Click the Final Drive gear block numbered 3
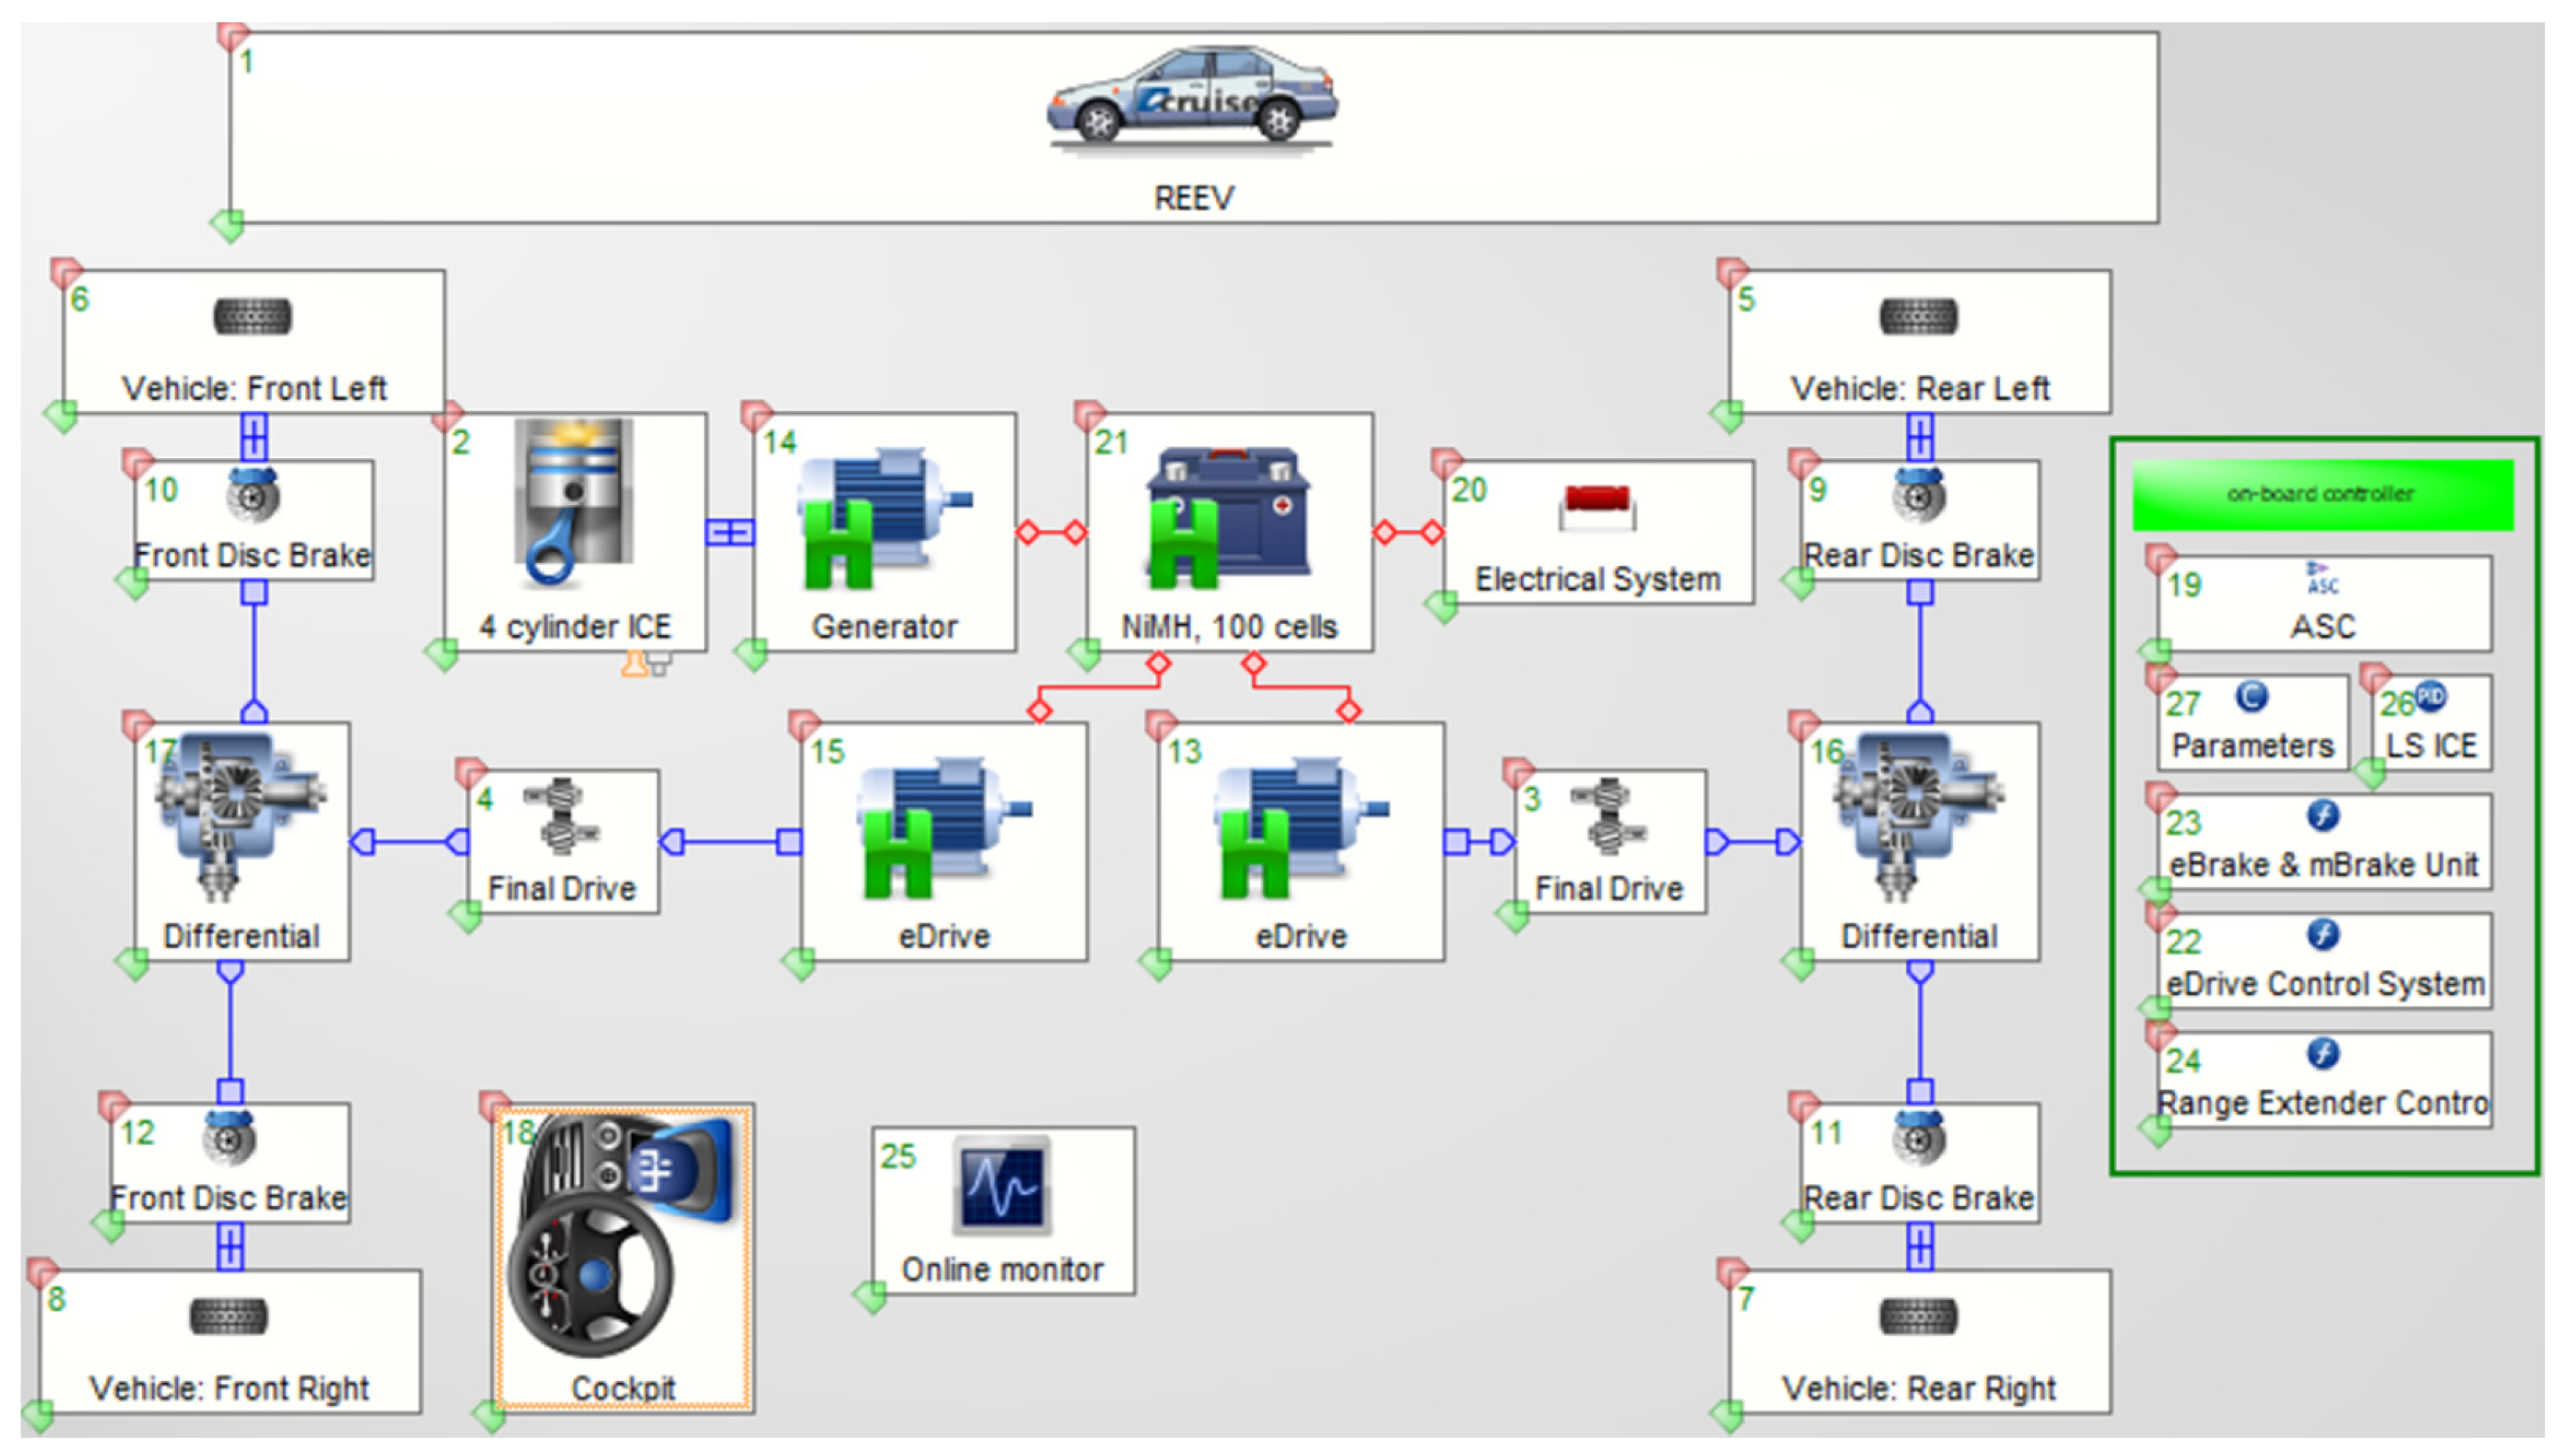The image size is (2563, 1456). pyautogui.click(x=1608, y=830)
